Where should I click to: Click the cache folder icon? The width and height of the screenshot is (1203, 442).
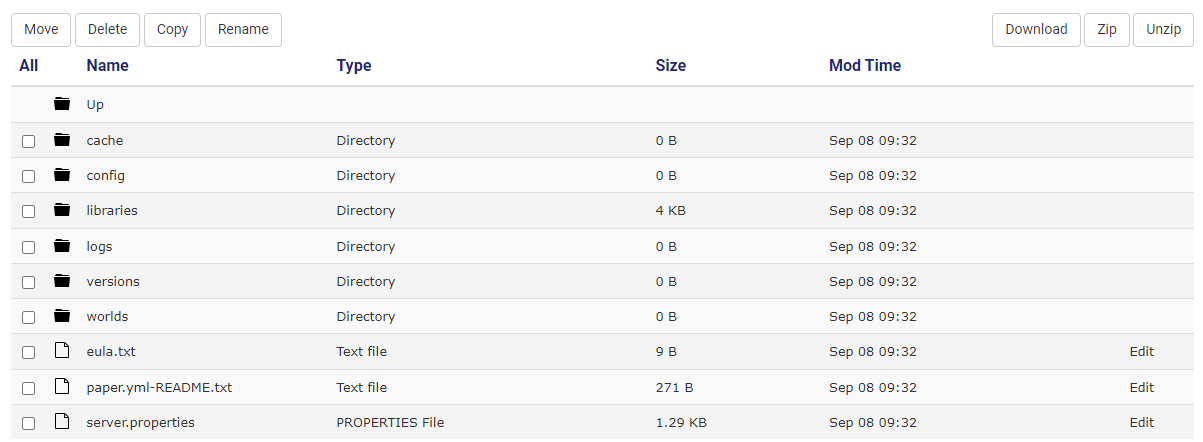(62, 140)
